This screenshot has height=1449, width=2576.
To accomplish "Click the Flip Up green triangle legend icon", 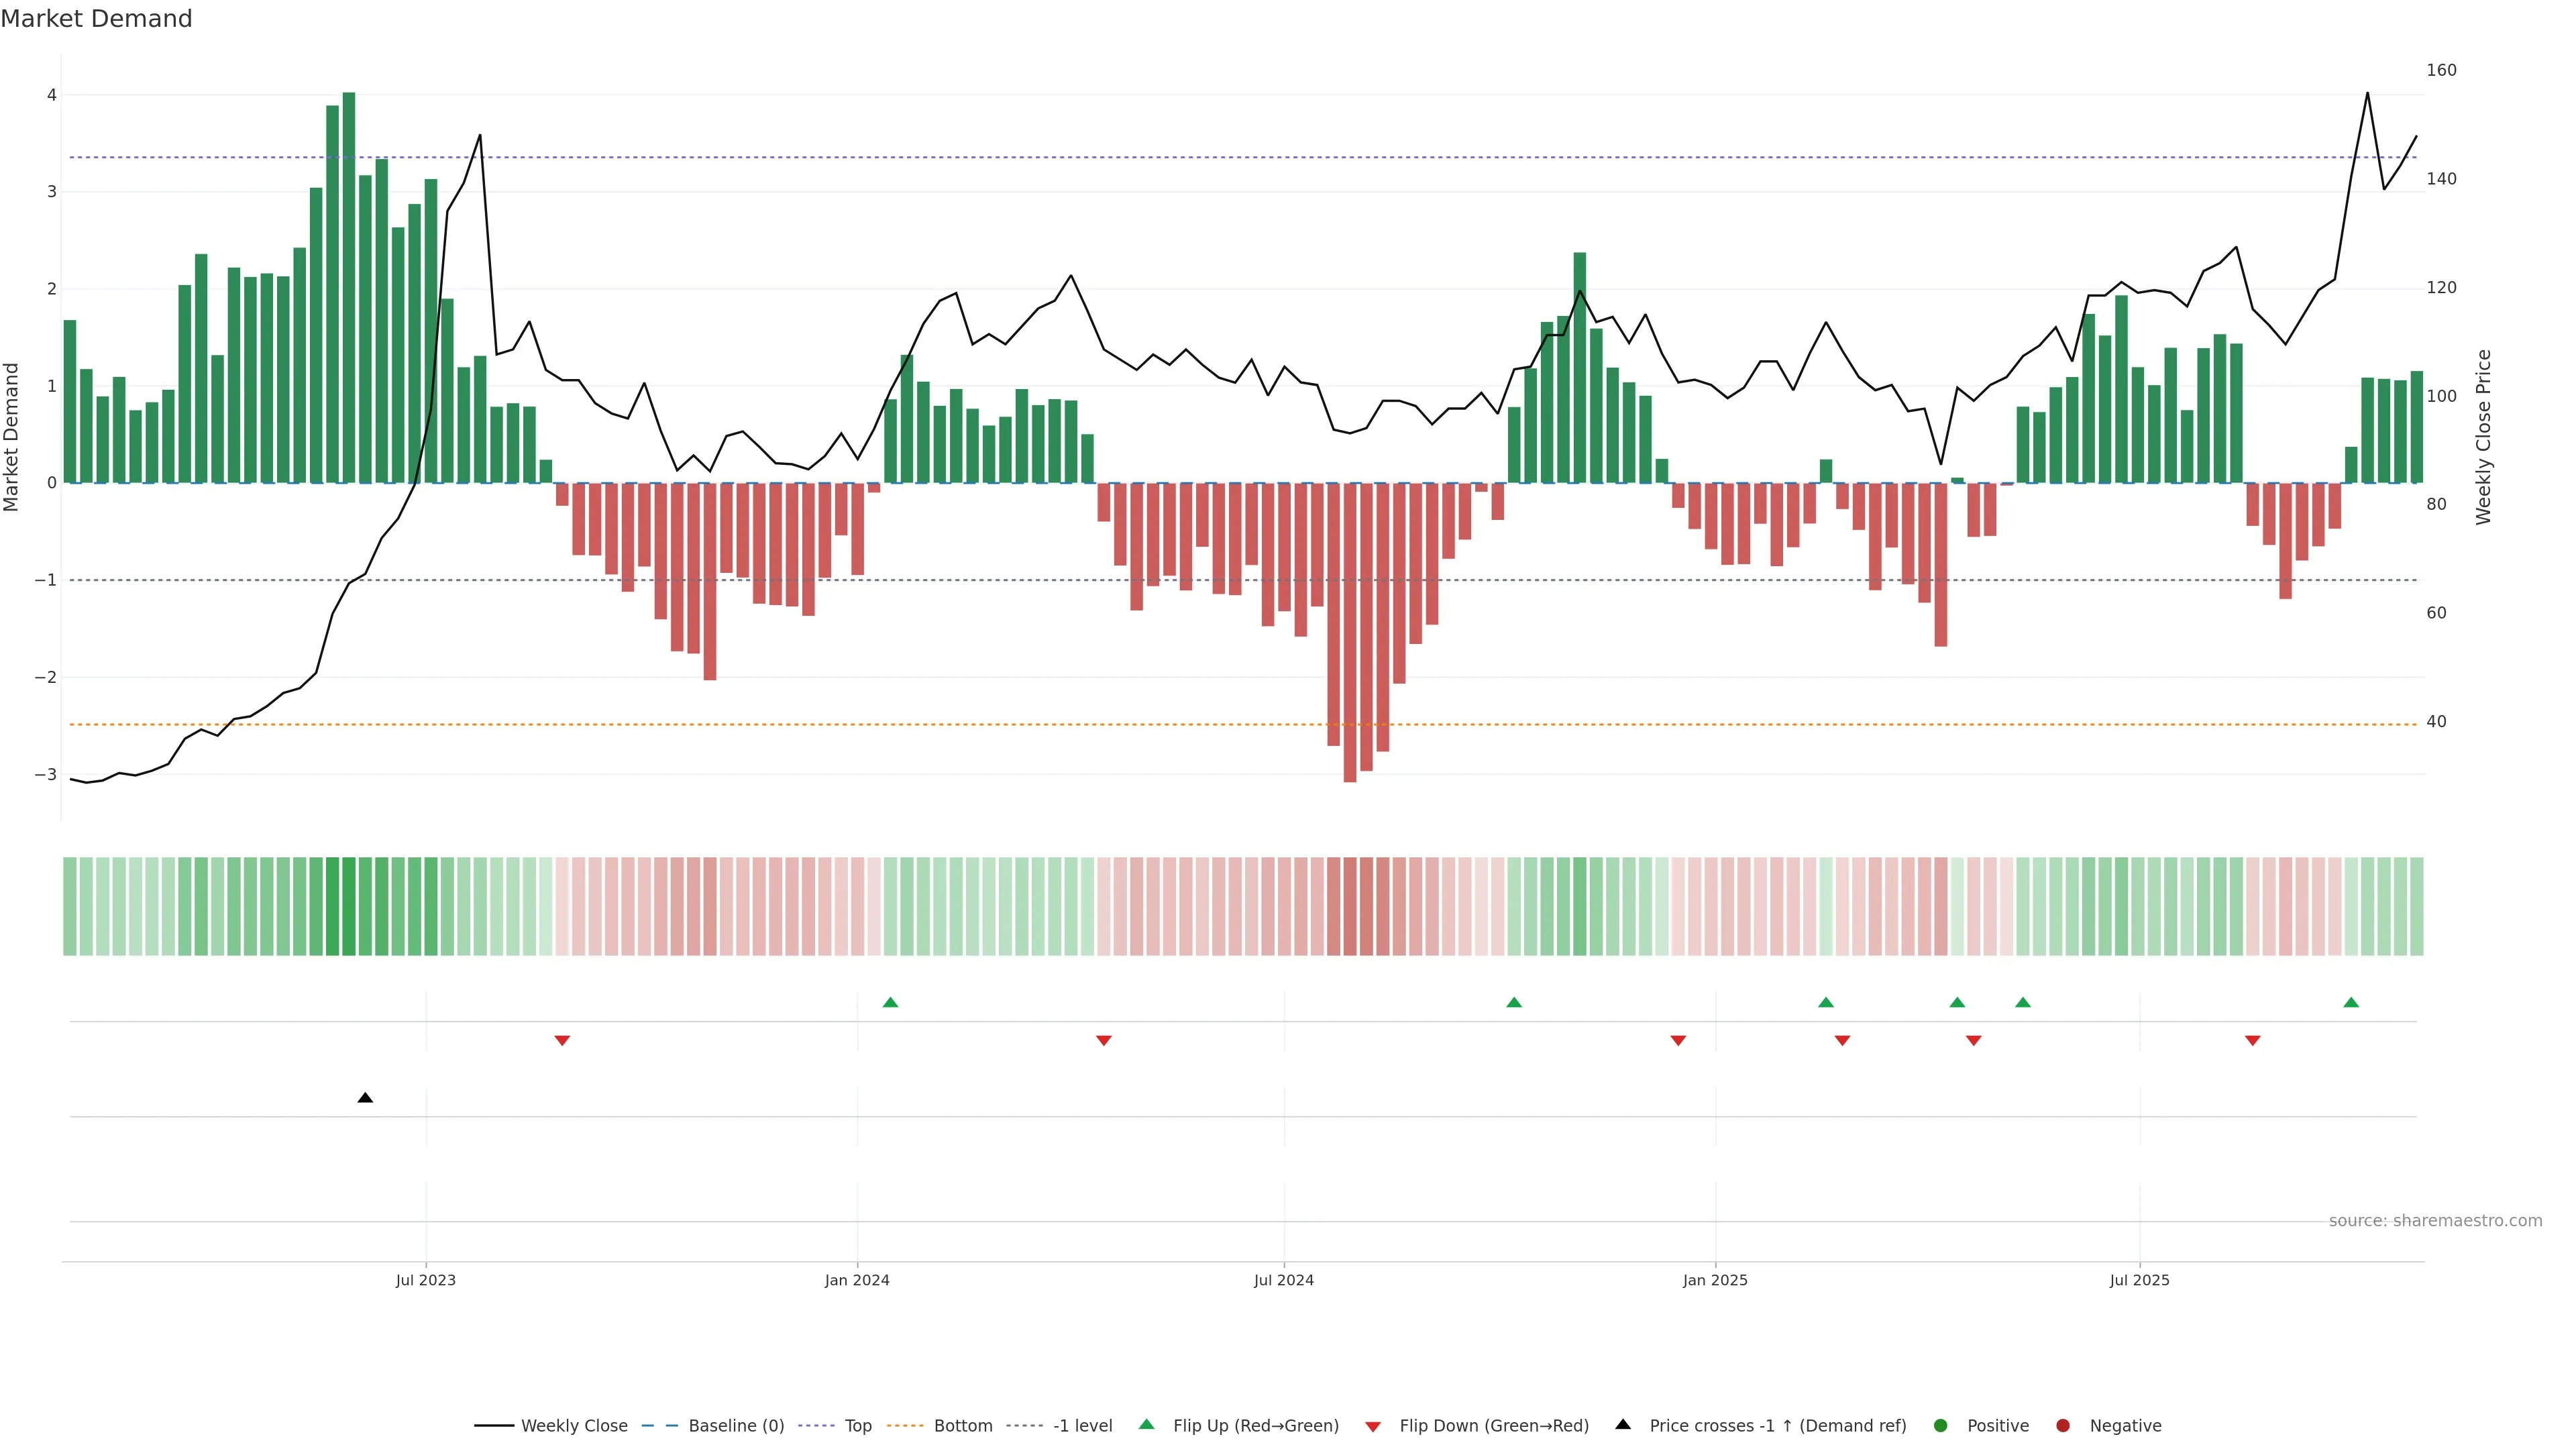I will tap(1146, 1424).
